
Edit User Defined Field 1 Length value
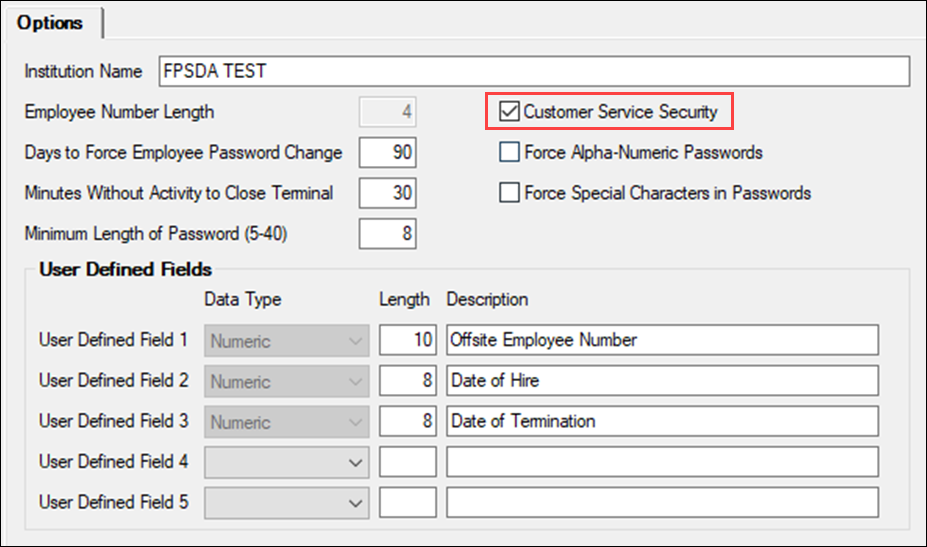tap(408, 340)
